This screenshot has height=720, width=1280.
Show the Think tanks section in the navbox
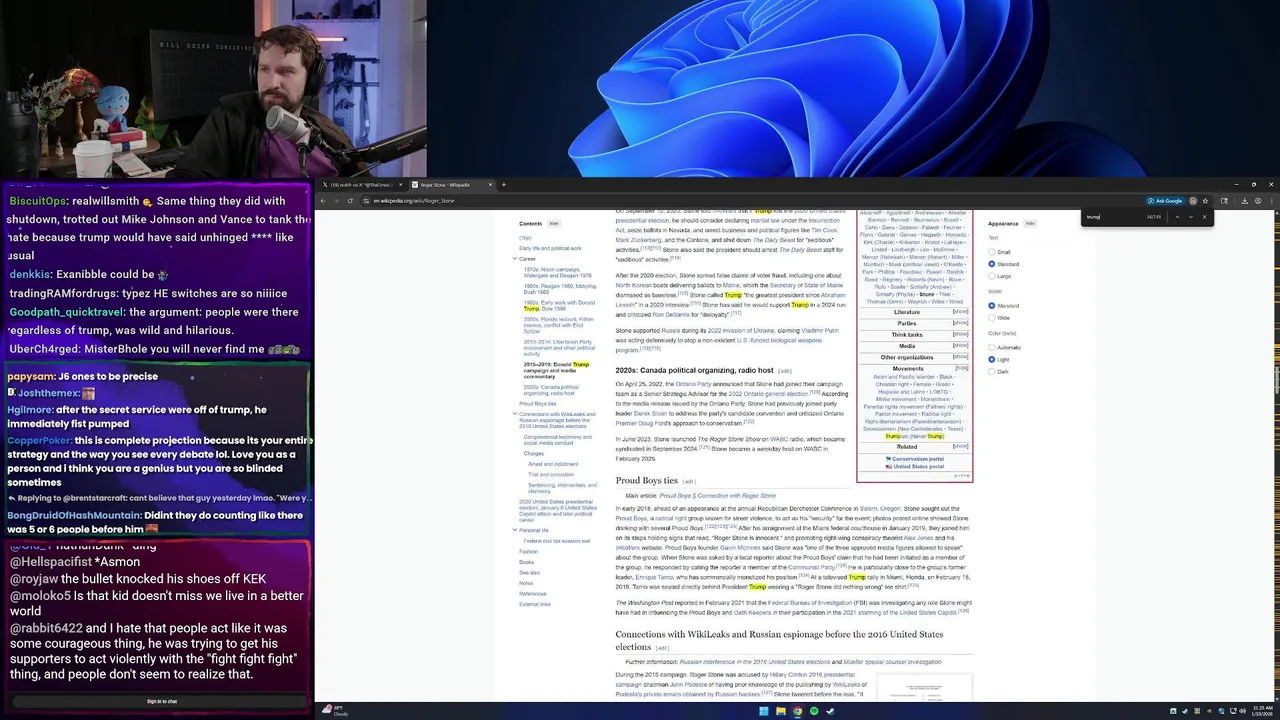coord(960,335)
